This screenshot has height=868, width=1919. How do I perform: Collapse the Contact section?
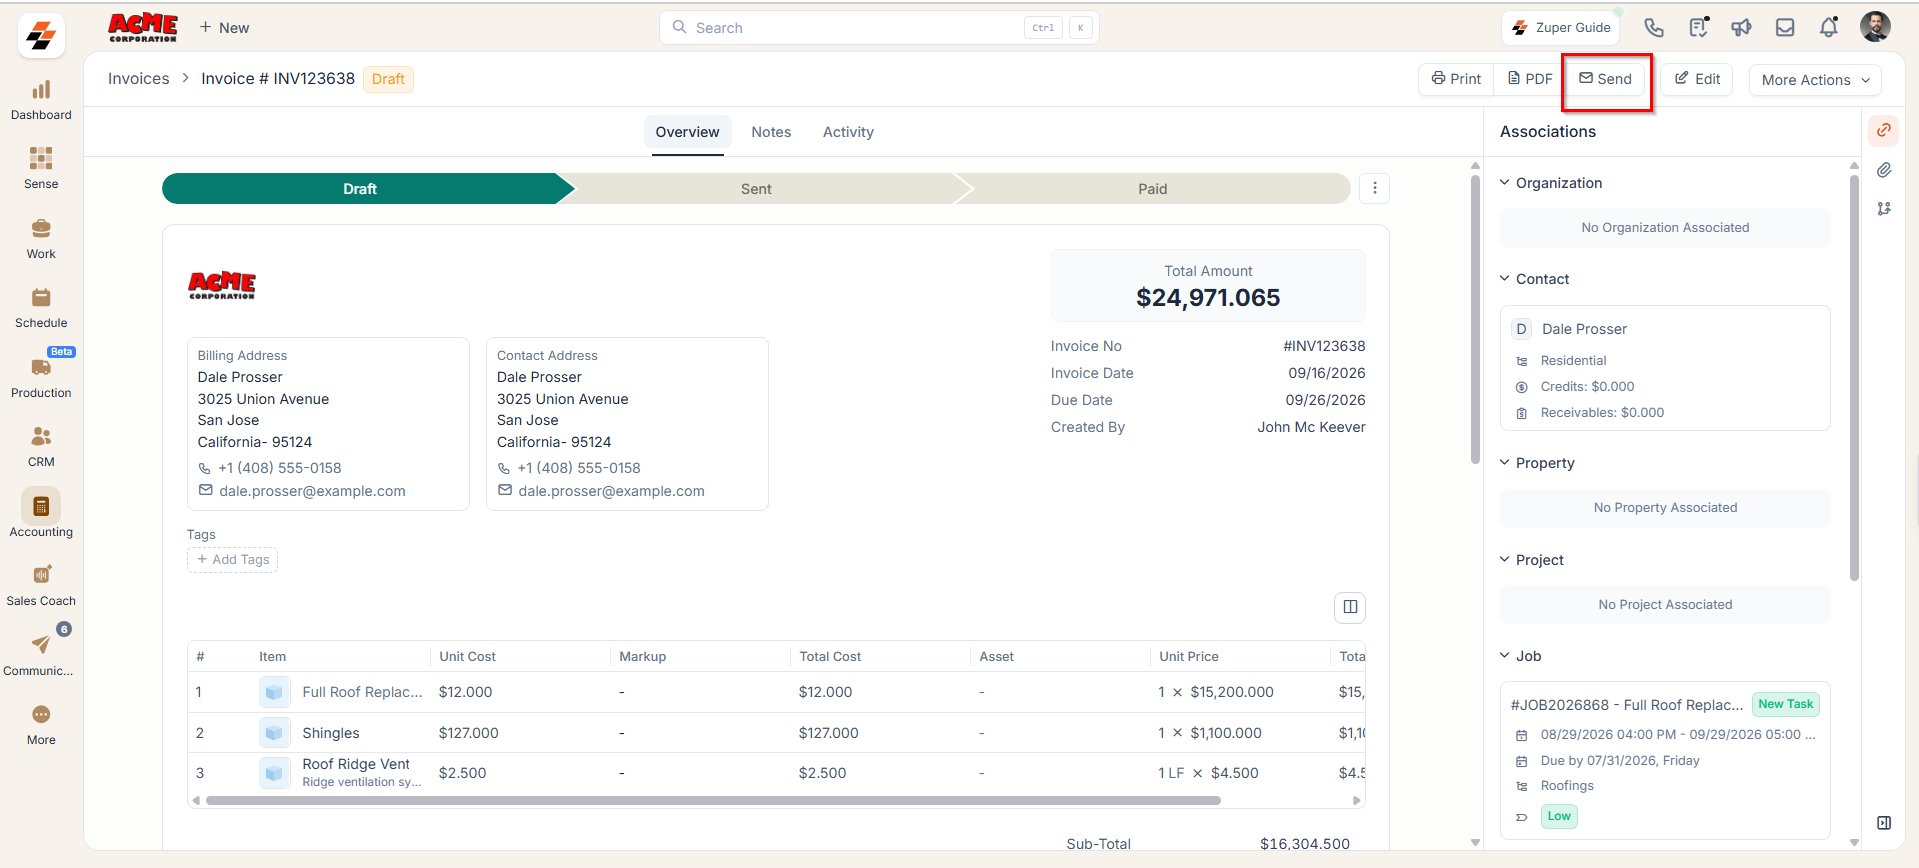pos(1504,278)
